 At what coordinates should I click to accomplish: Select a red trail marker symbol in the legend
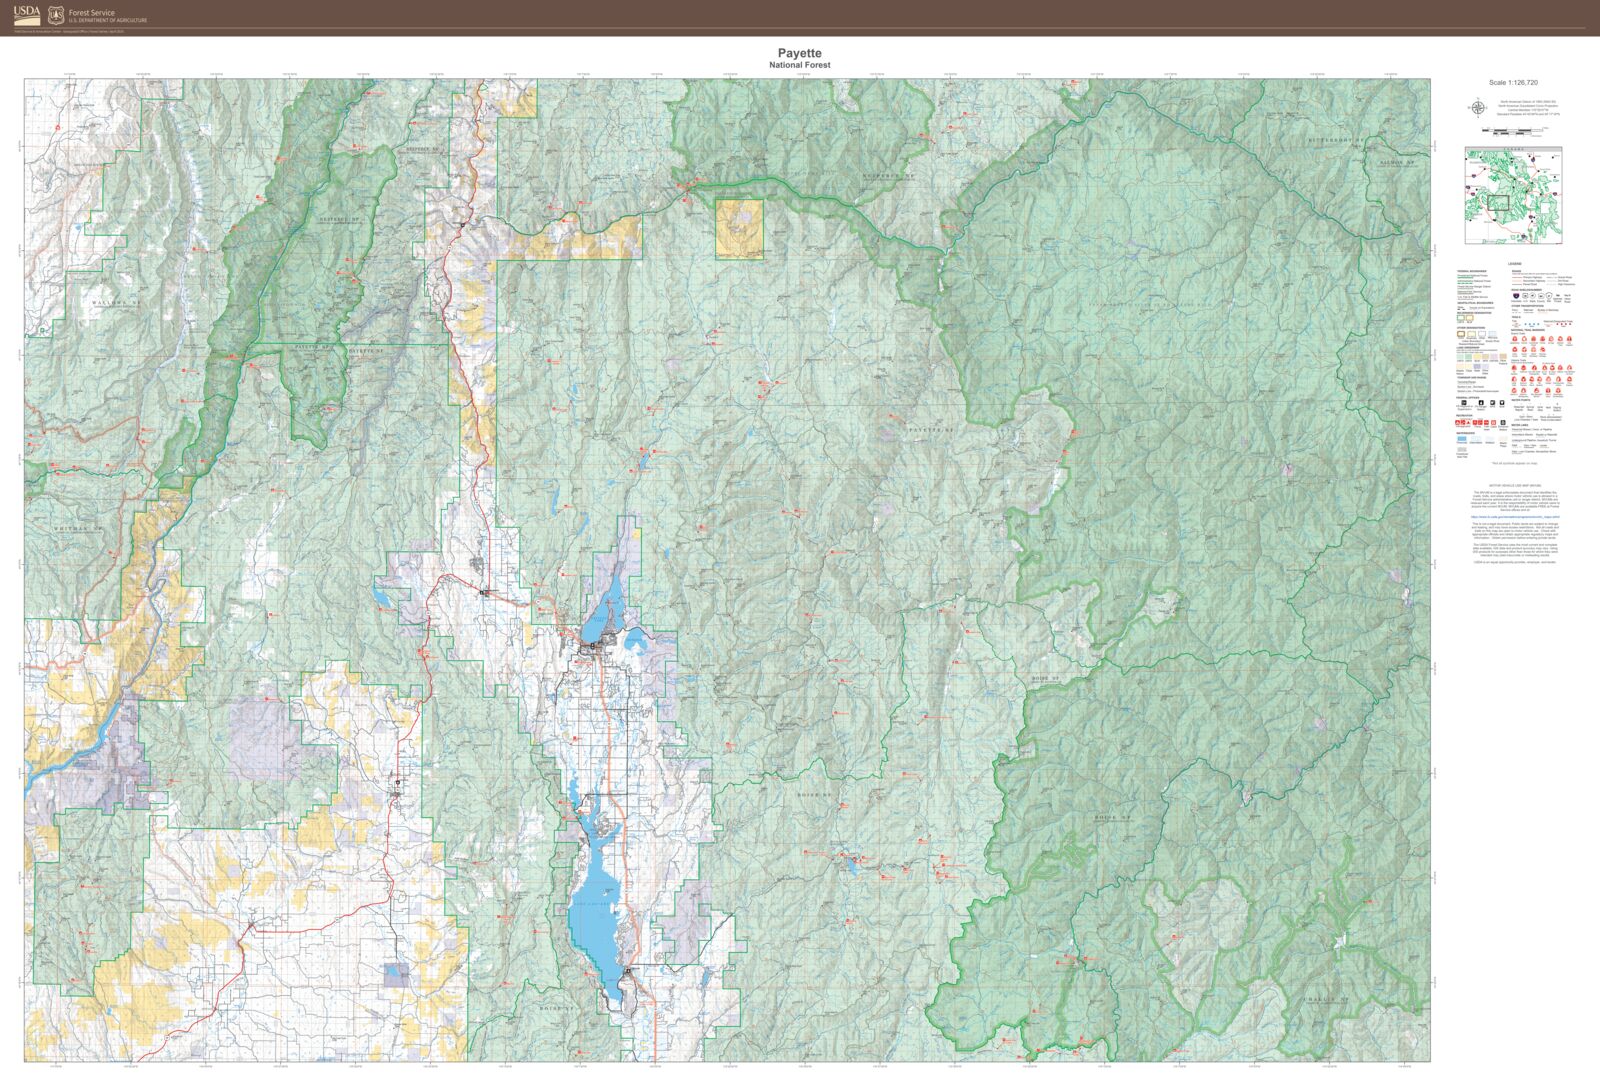pyautogui.click(x=1515, y=339)
